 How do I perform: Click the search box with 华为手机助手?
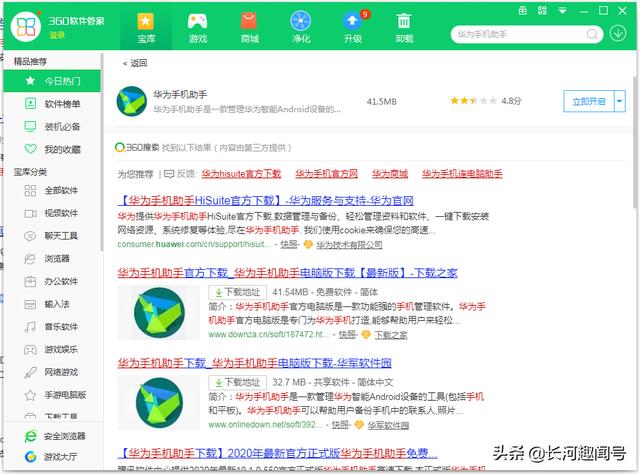coord(519,34)
